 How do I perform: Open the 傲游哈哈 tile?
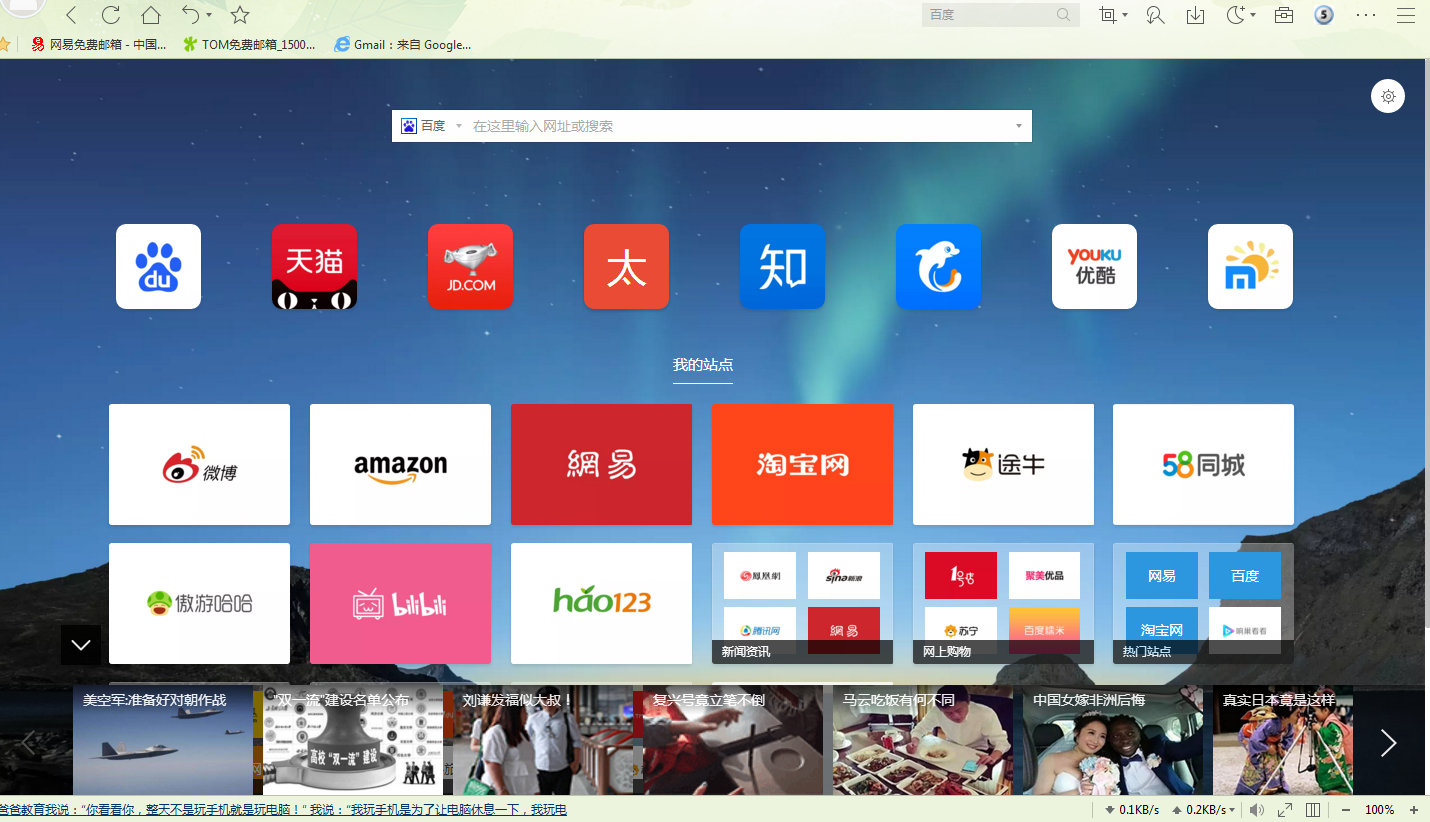199,603
